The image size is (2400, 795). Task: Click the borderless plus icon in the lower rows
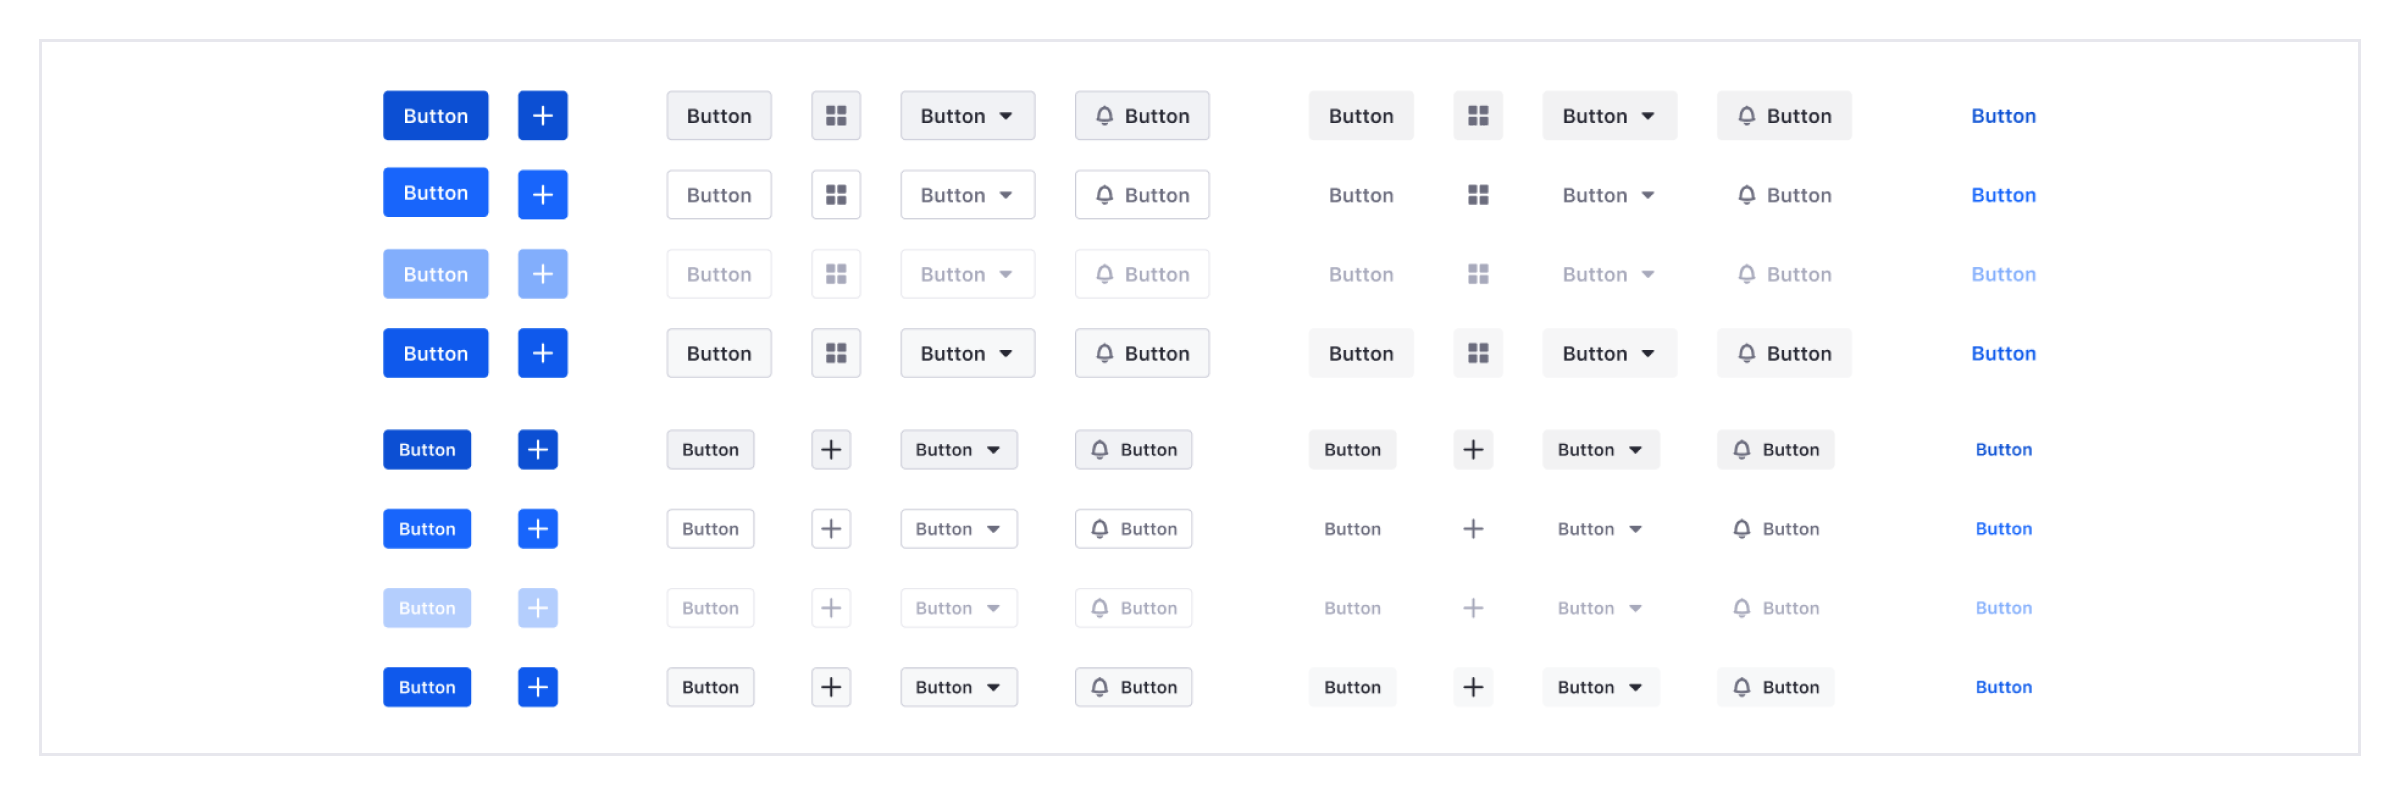click(x=1472, y=528)
